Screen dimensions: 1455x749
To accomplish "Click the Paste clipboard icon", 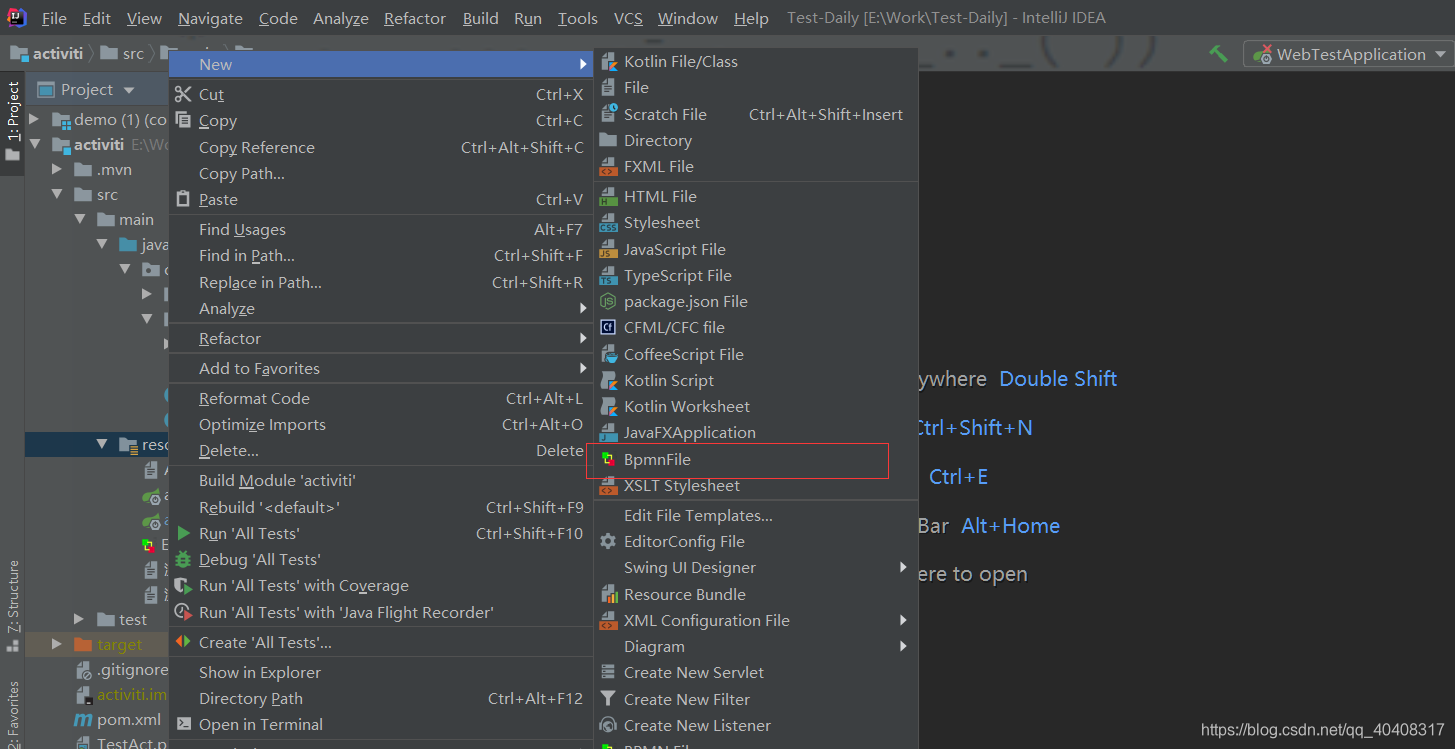I will tap(183, 199).
